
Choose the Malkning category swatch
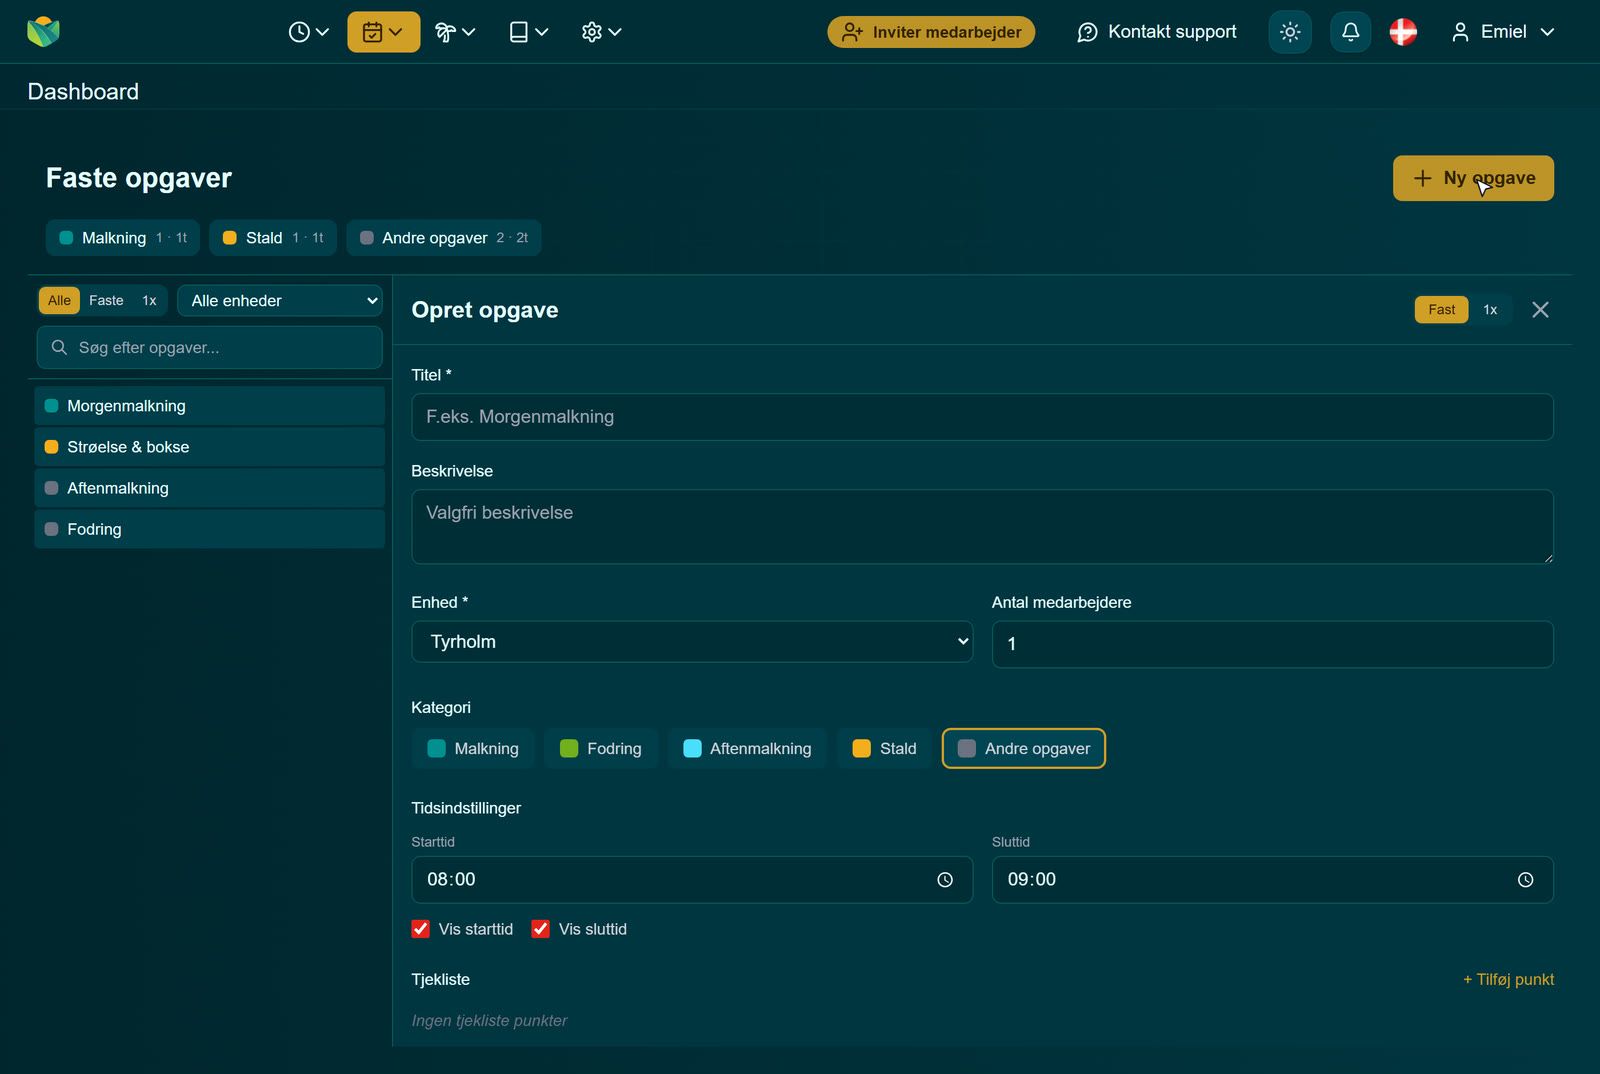473,749
